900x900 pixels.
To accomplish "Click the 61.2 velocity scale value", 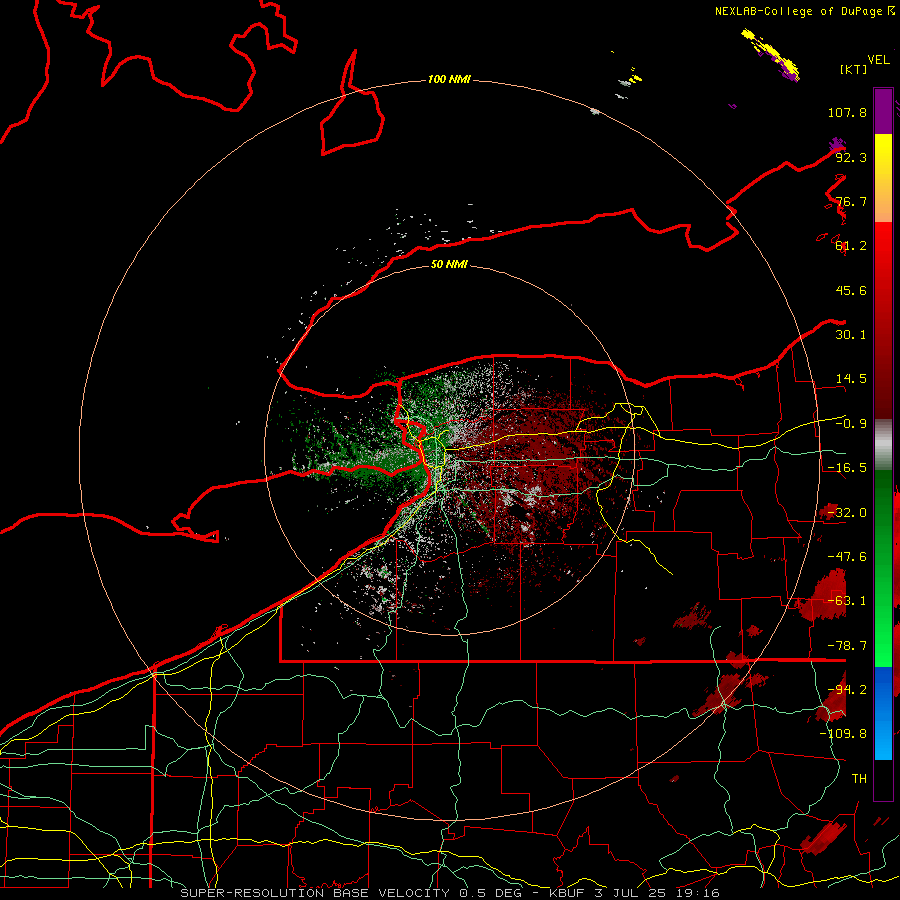I will tap(851, 246).
